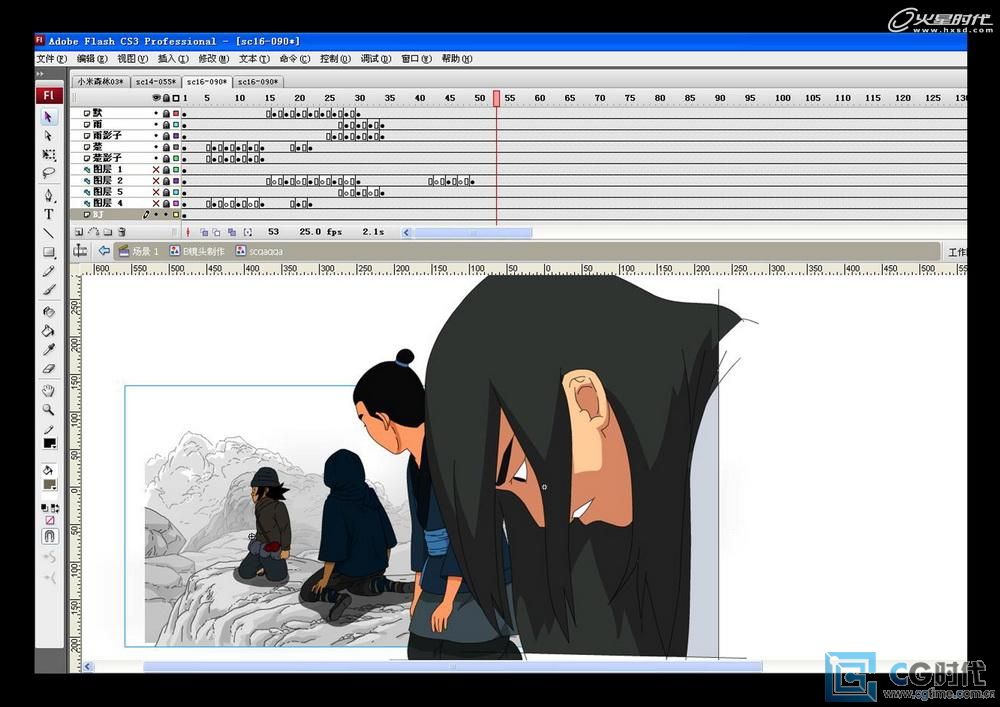Viewport: 1000px width, 707px height.
Task: Toggle outline view for all layers
Action: click(176, 98)
